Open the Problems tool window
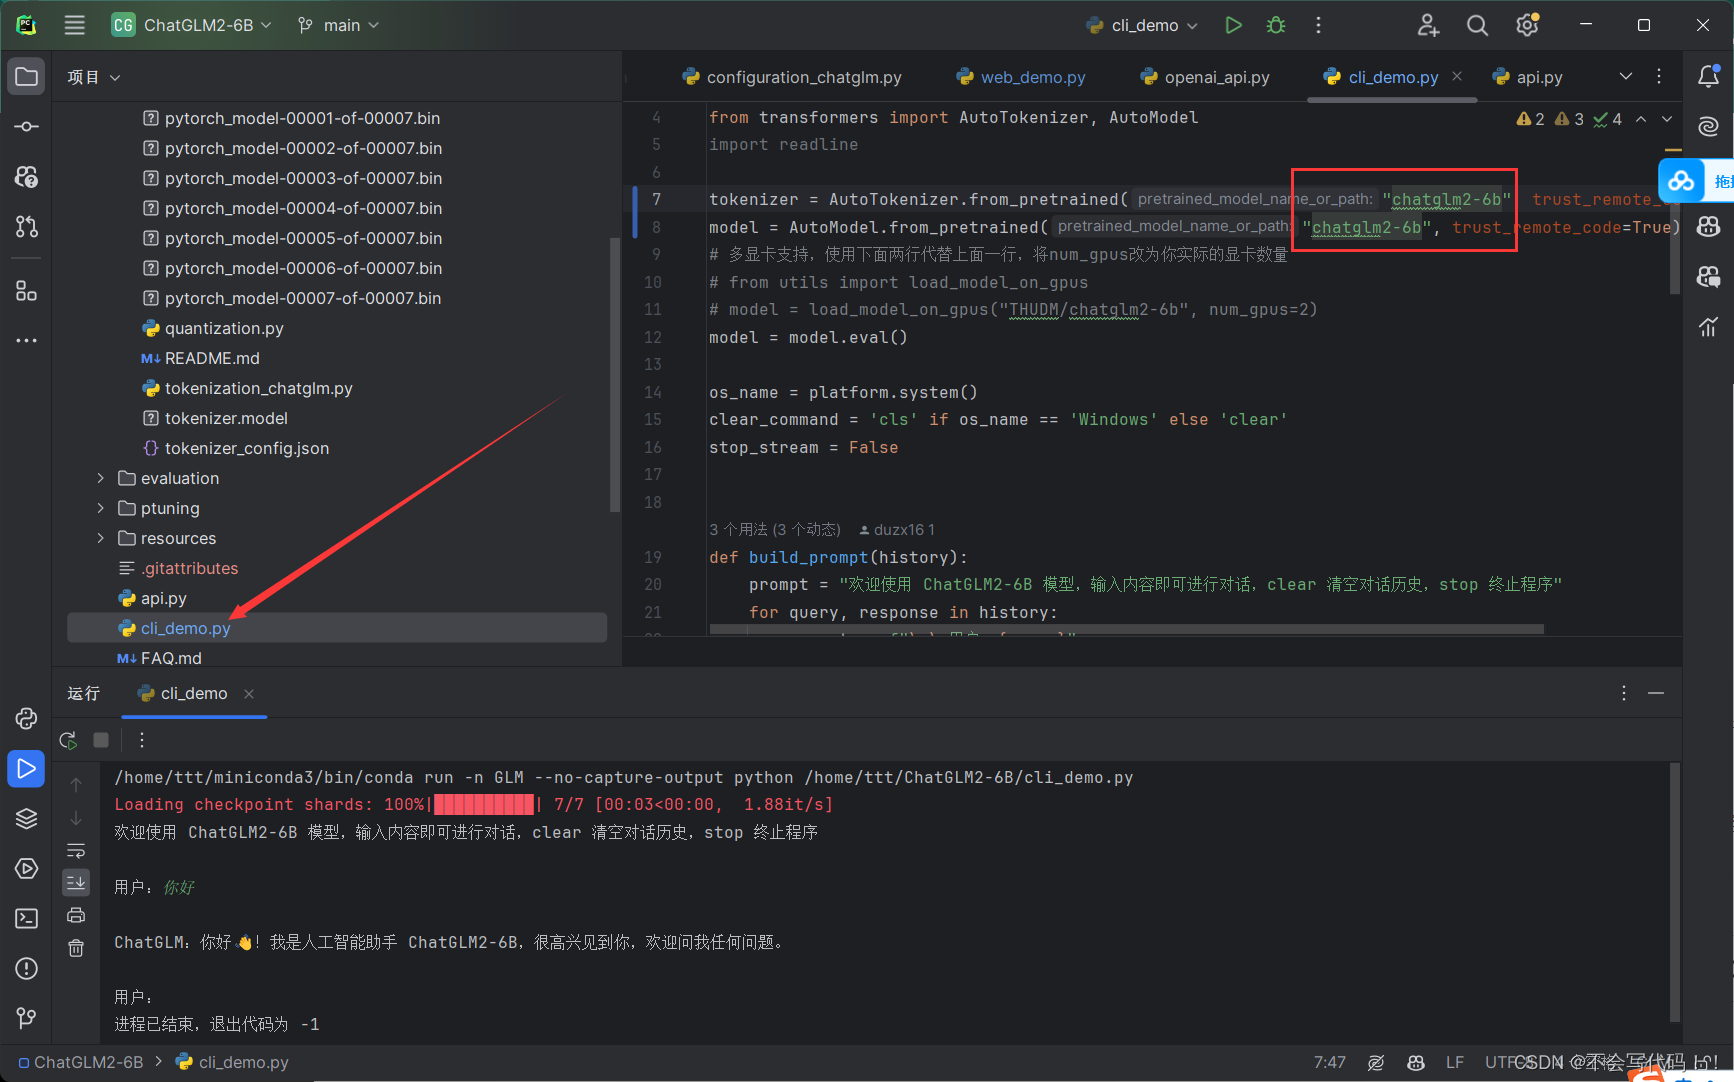The height and width of the screenshot is (1082, 1734). tap(27, 969)
